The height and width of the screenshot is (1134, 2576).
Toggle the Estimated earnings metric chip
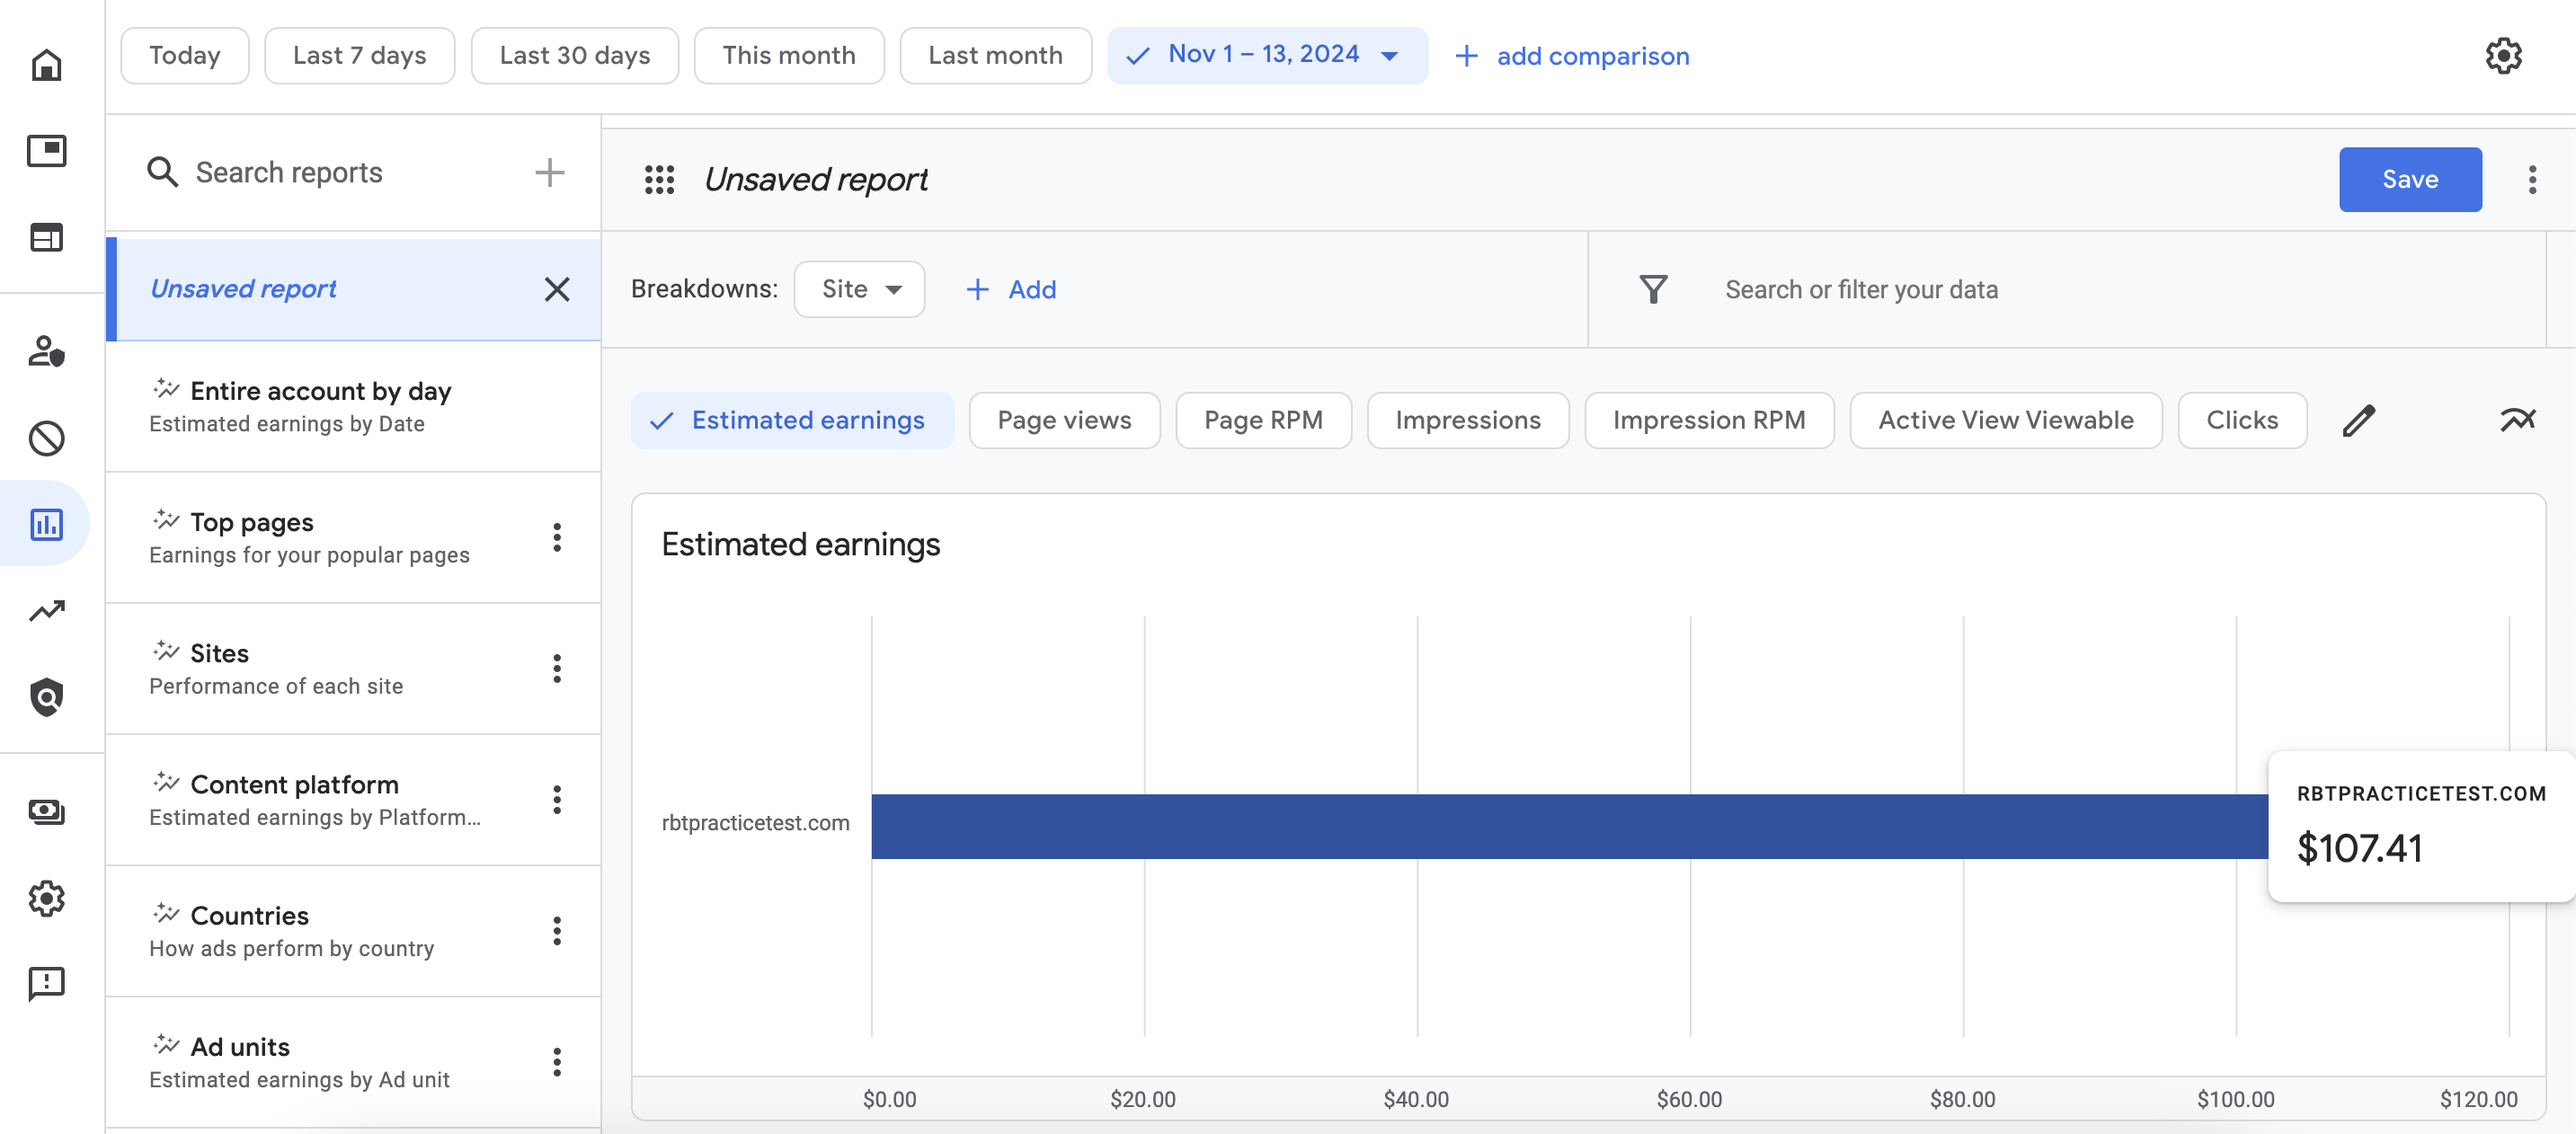pos(791,420)
